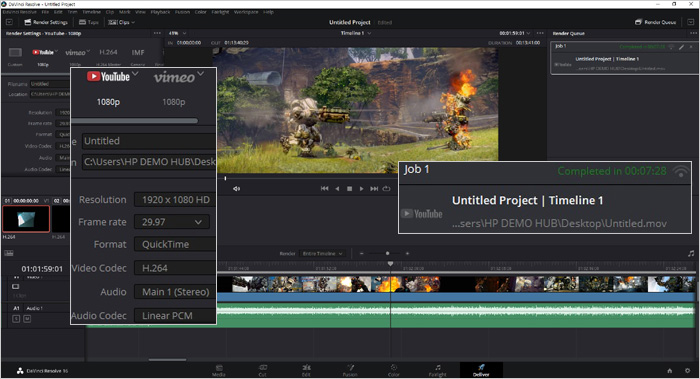
Task: Expand right panel layout toggle icon
Action: pos(691,22)
